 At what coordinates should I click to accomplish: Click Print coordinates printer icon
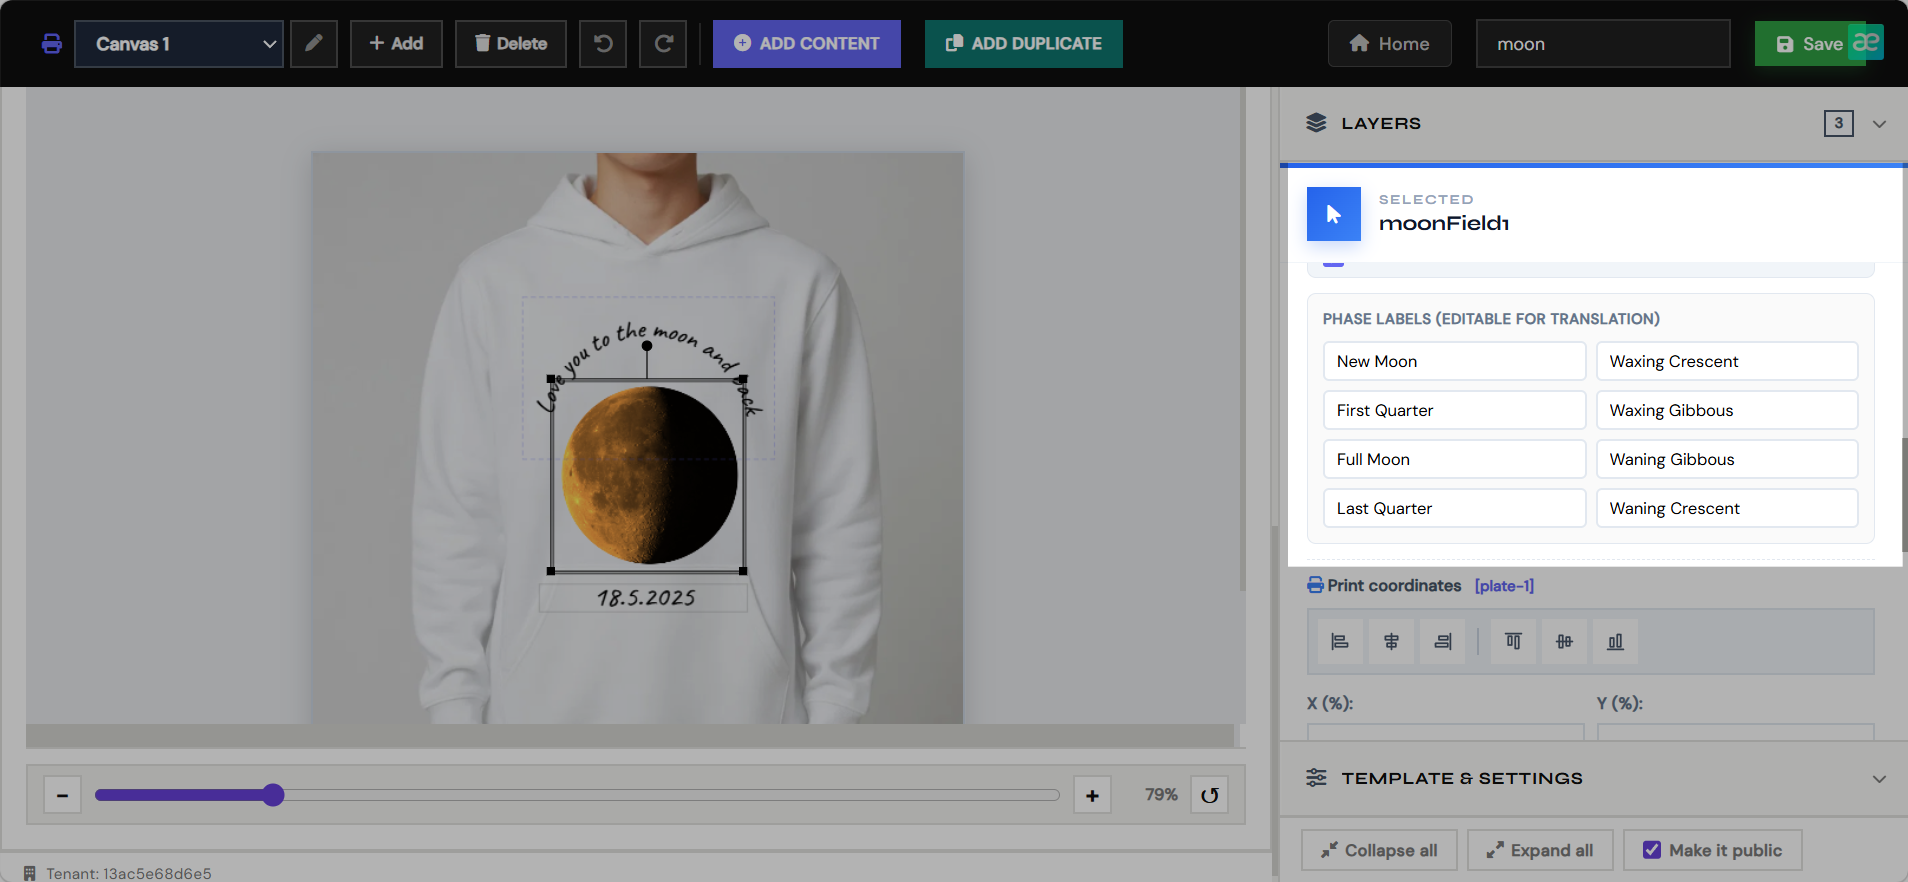1315,585
